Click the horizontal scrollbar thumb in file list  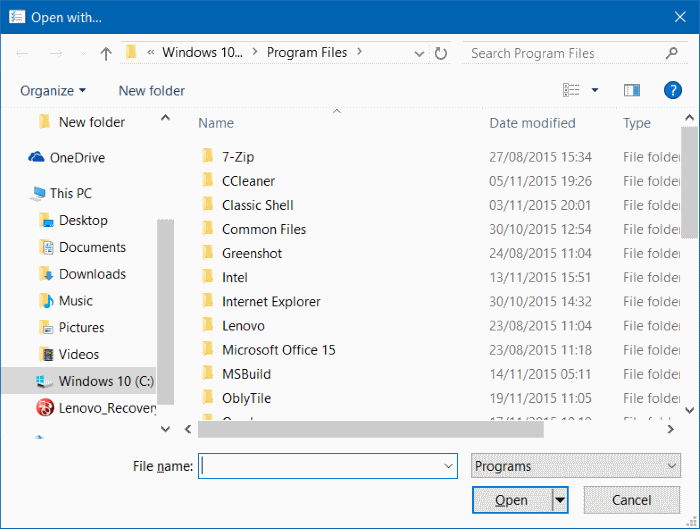coord(371,429)
